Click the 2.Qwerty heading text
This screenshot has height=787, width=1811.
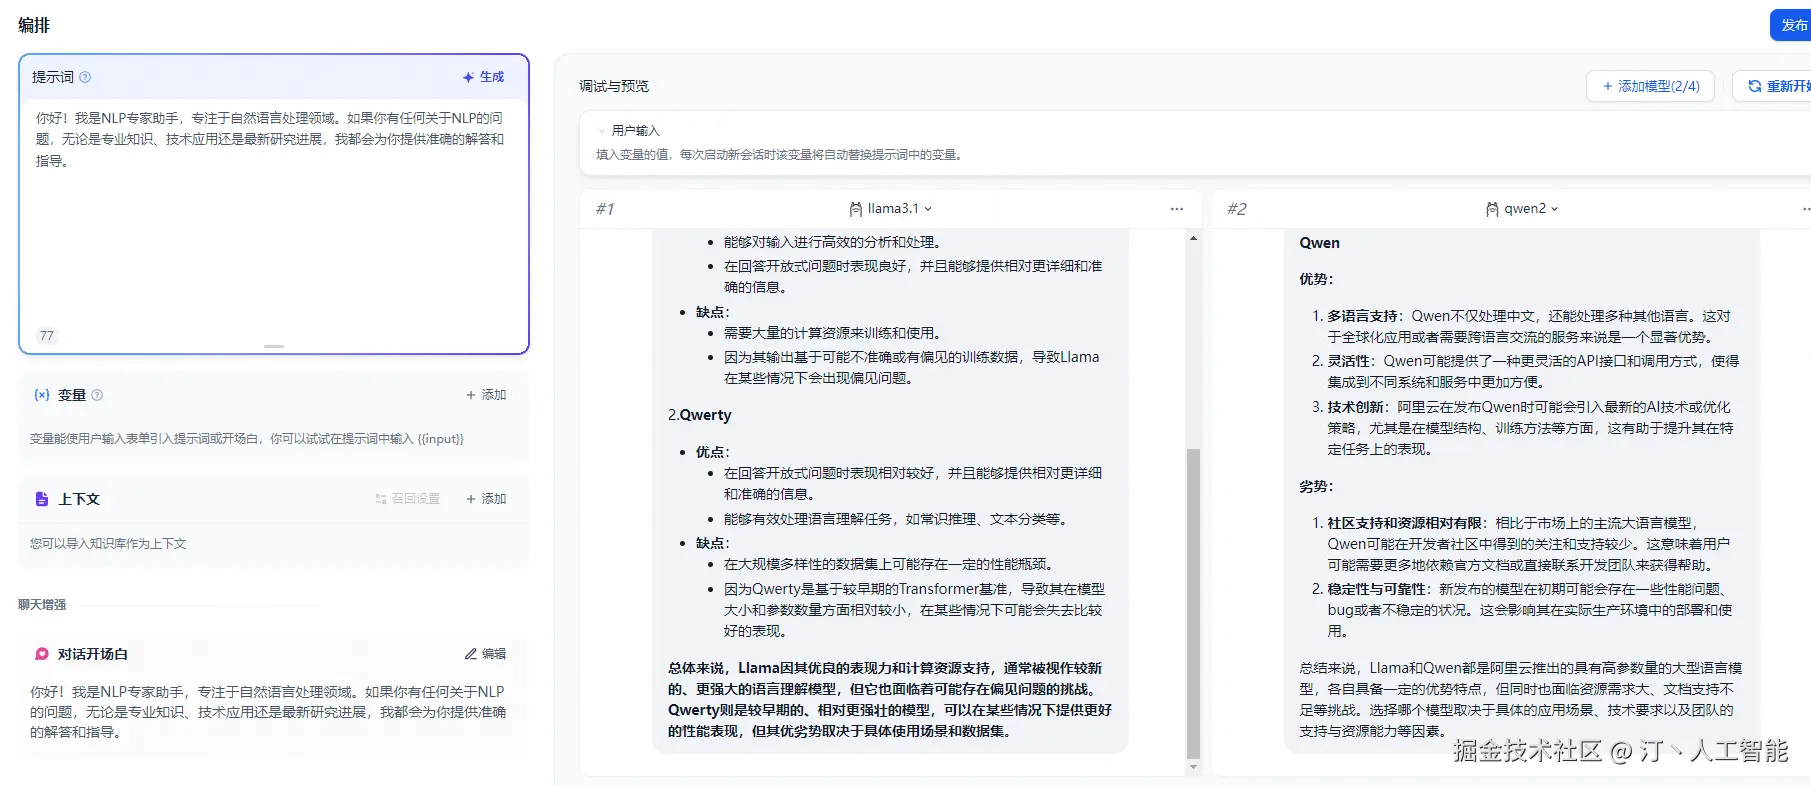700,415
